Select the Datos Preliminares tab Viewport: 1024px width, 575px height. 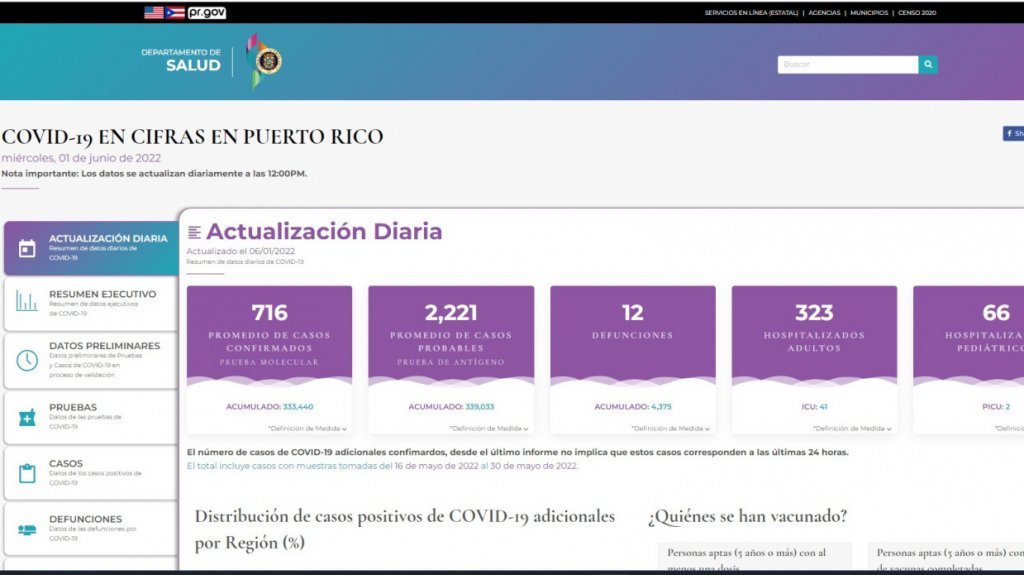tap(91, 361)
